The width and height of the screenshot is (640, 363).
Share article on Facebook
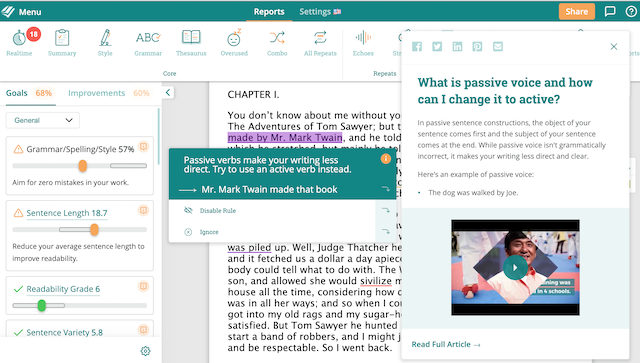tap(417, 47)
